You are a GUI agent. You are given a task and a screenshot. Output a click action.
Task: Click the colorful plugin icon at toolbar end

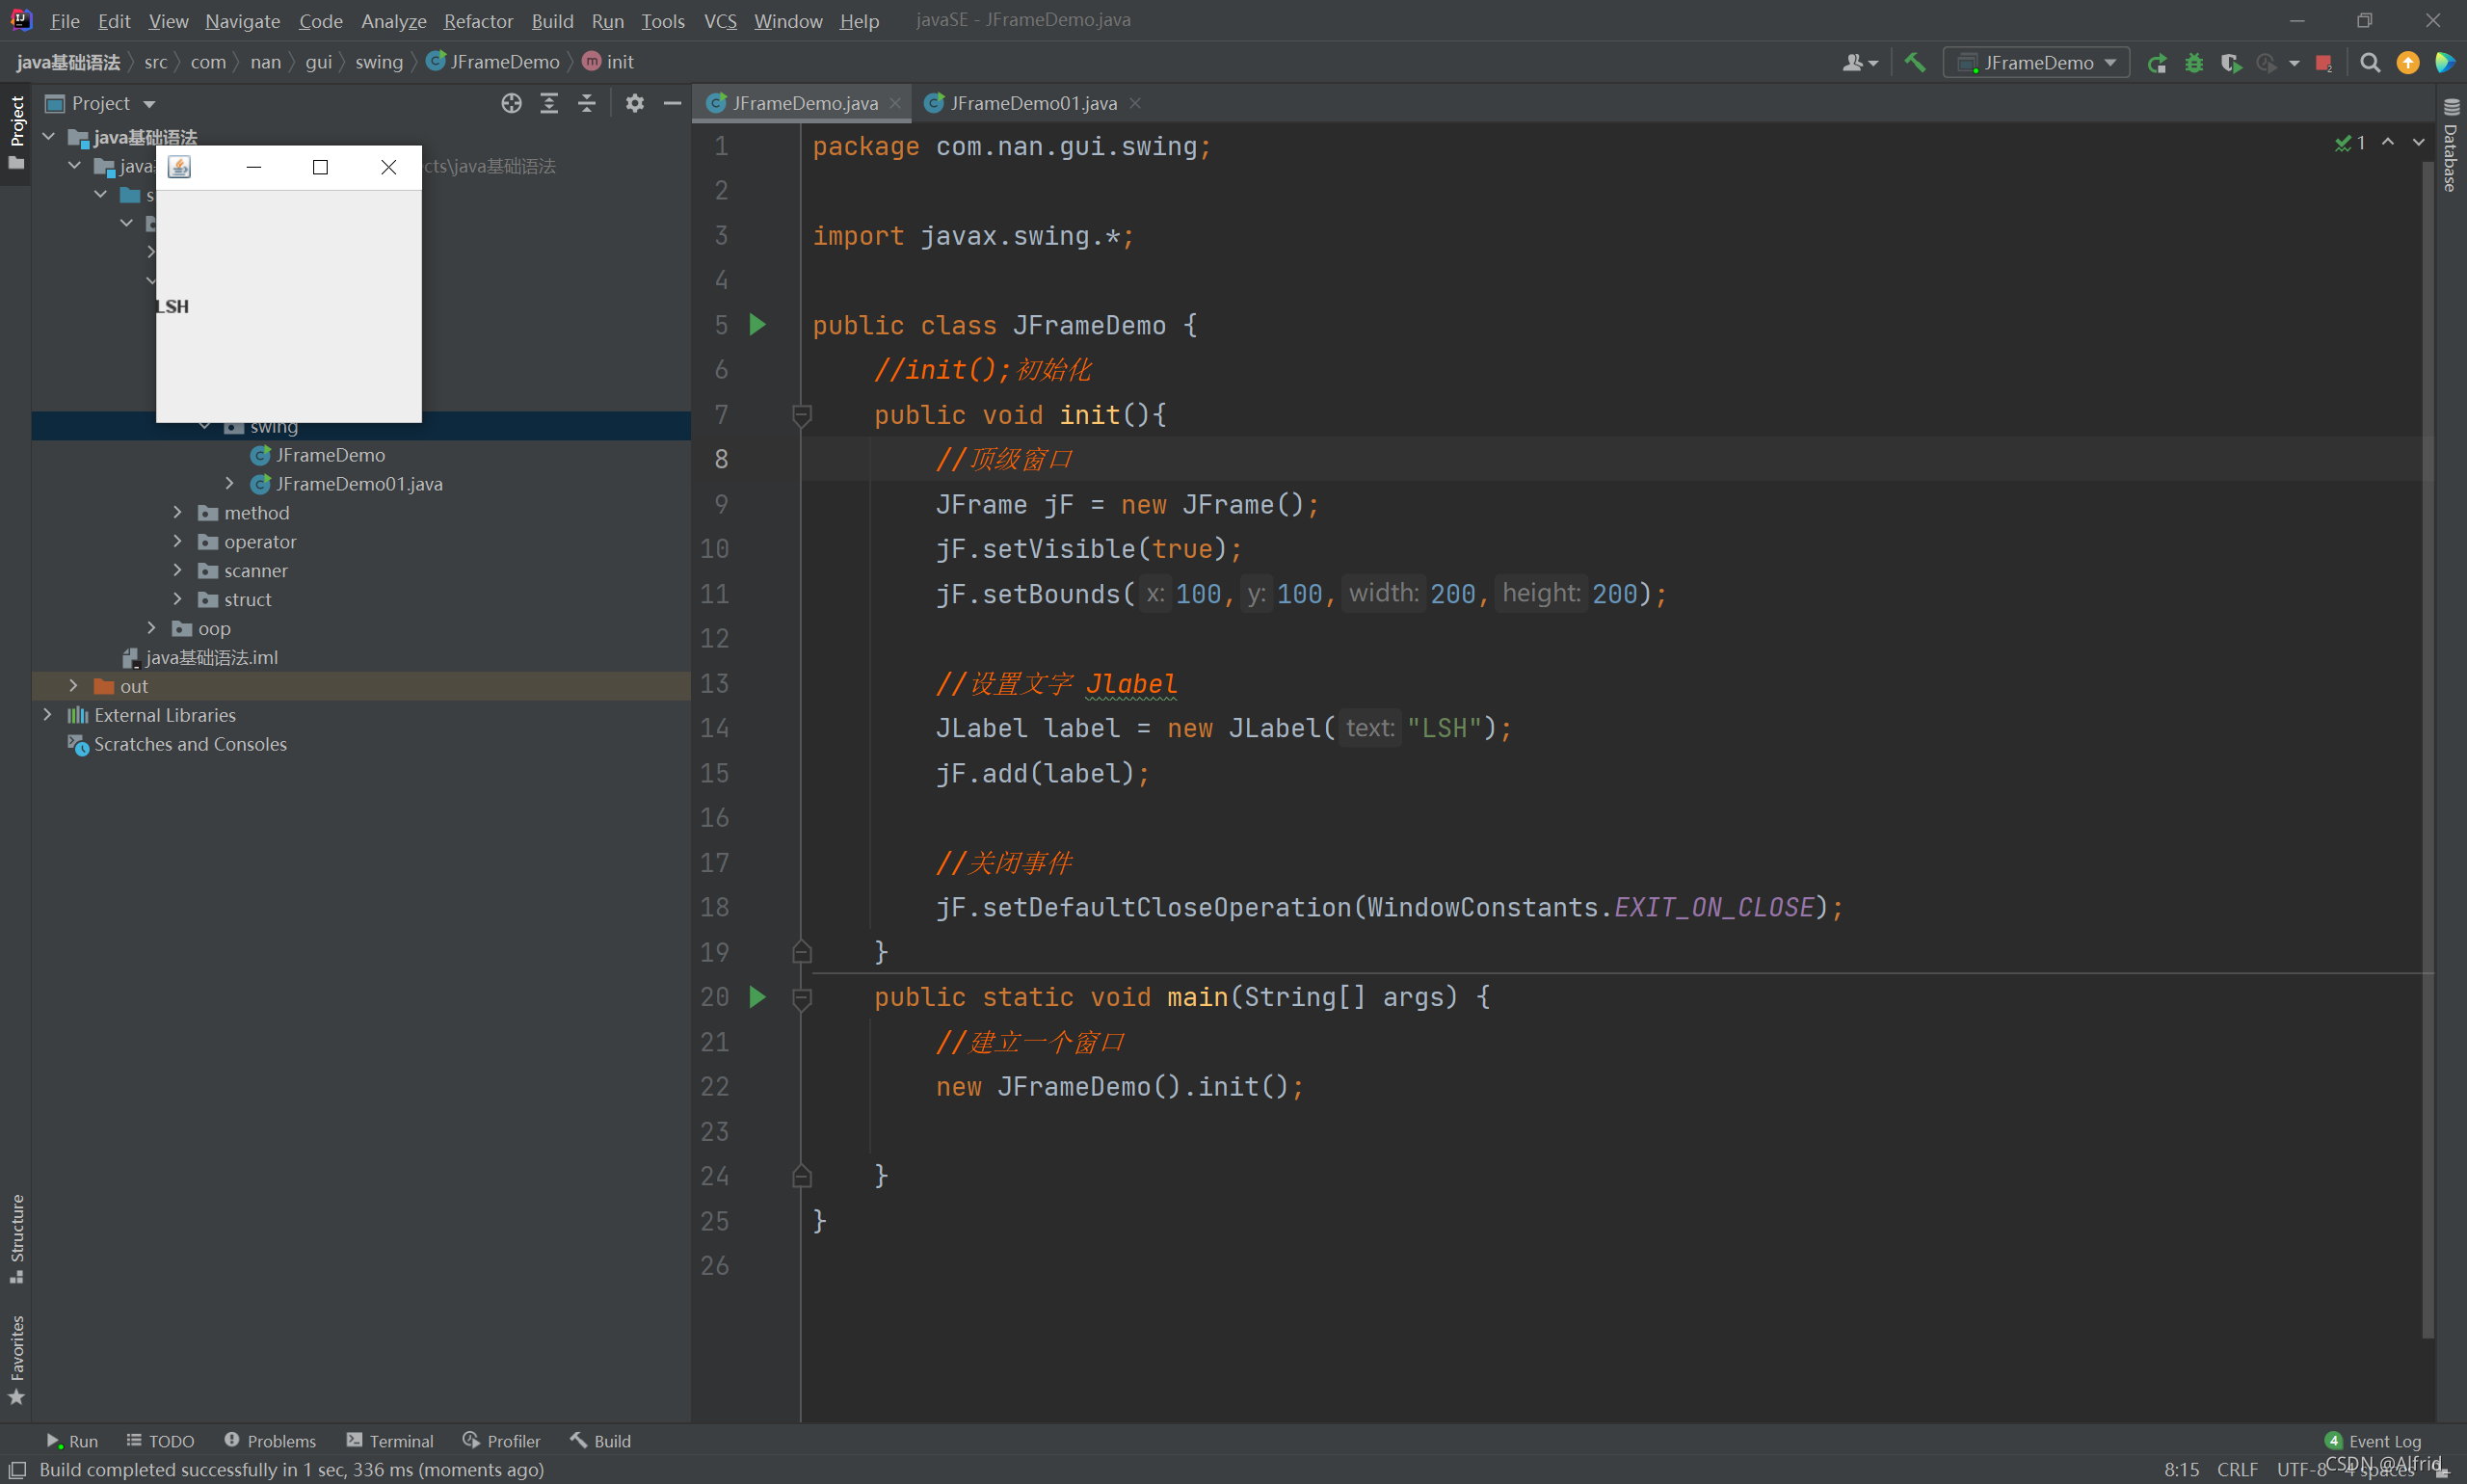coord(2444,62)
